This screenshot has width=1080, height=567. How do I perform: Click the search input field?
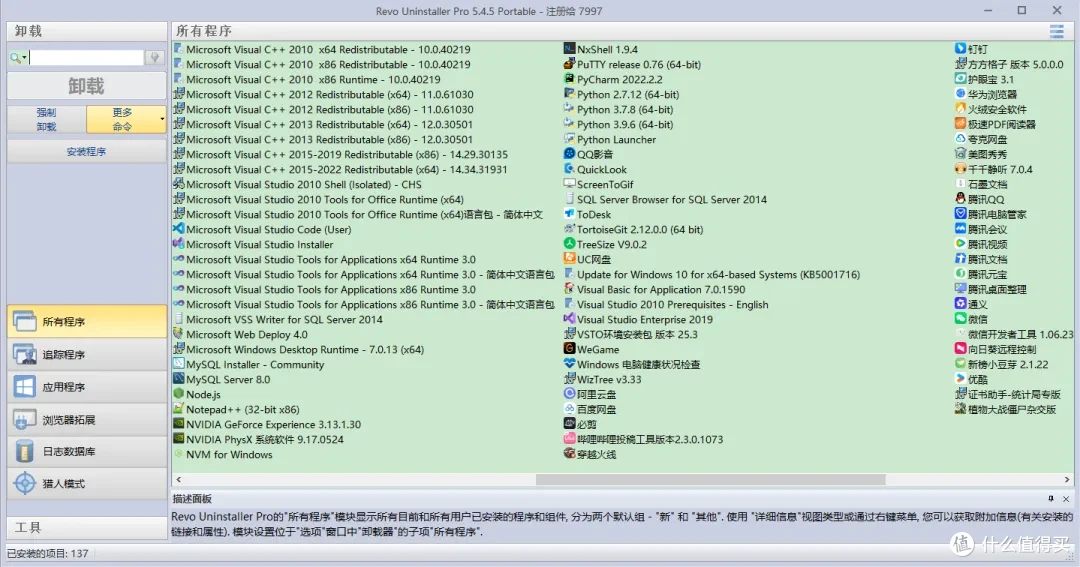pyautogui.click(x=86, y=58)
